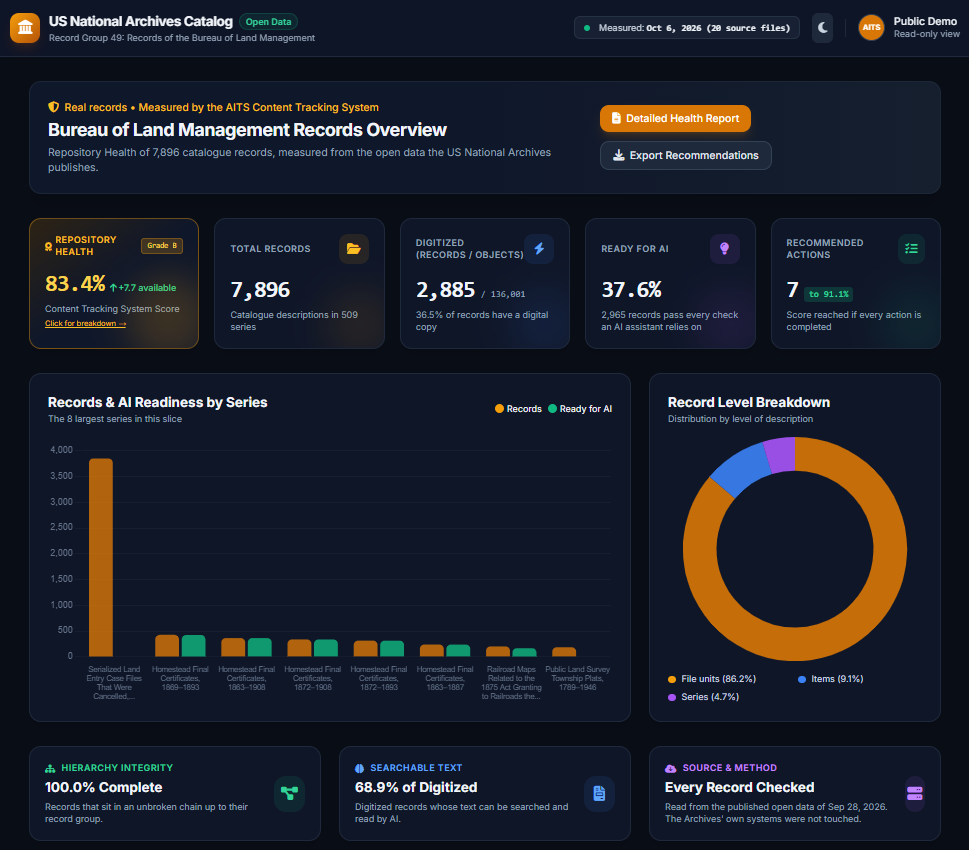Click the download icon in Export Recommendations
This screenshot has width=969, height=850.
tap(618, 155)
